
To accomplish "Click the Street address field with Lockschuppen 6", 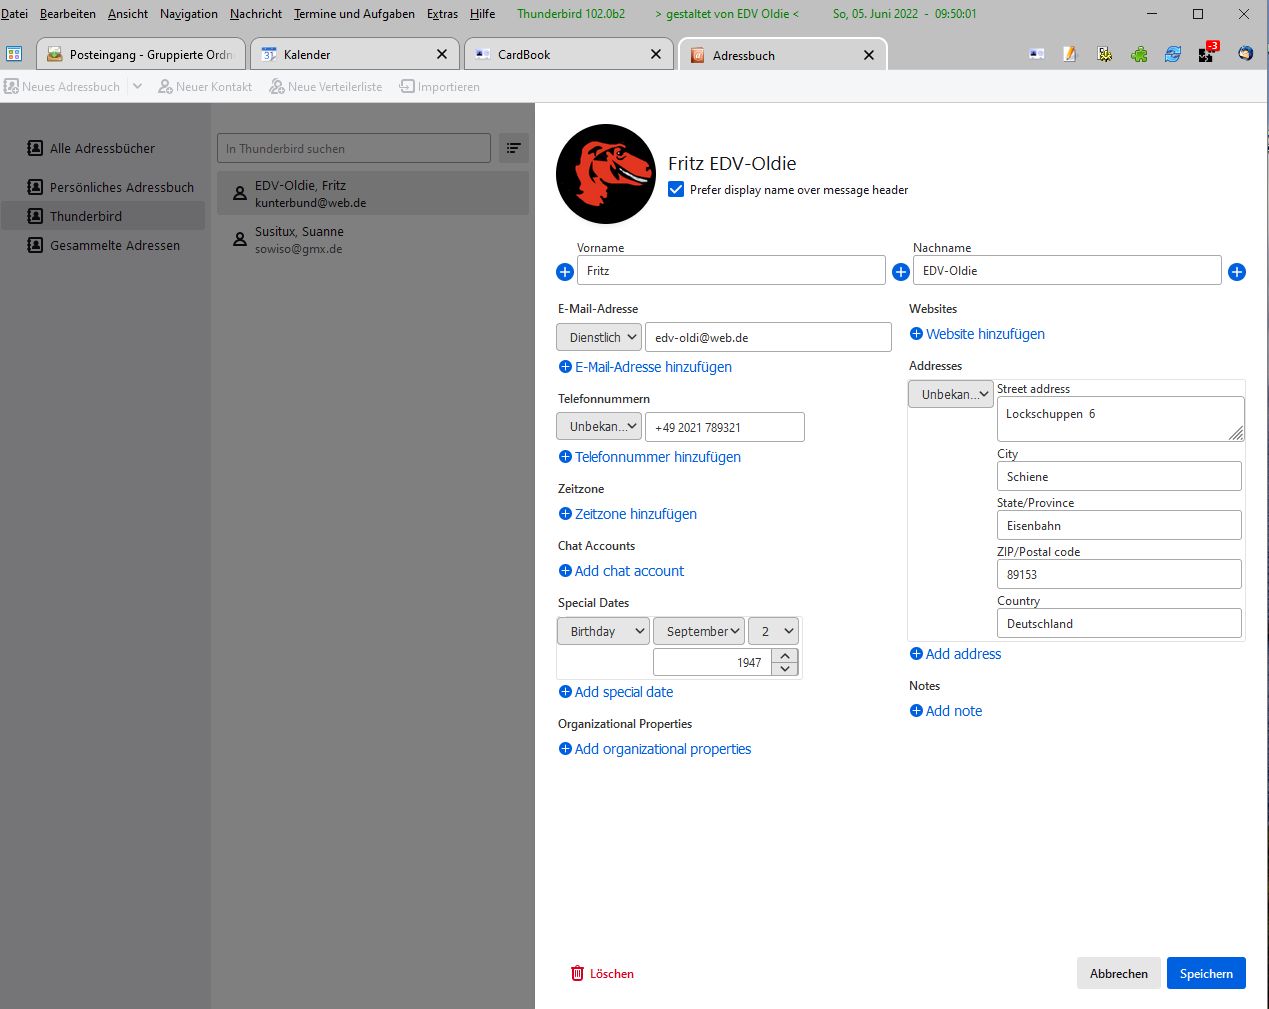I will point(1121,419).
